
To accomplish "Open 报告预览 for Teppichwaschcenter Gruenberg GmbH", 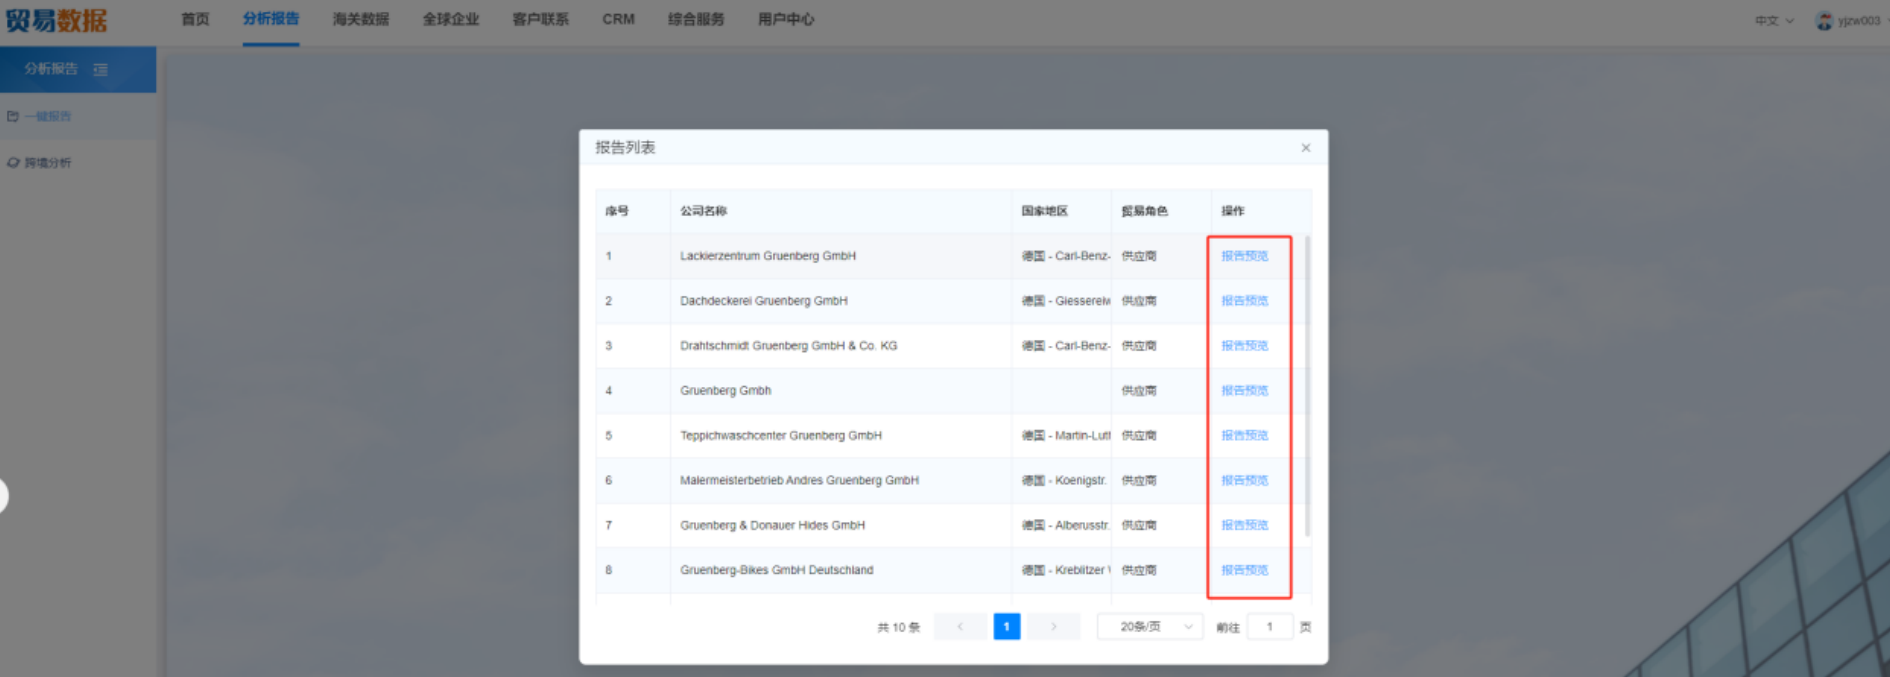I will [x=1245, y=436].
